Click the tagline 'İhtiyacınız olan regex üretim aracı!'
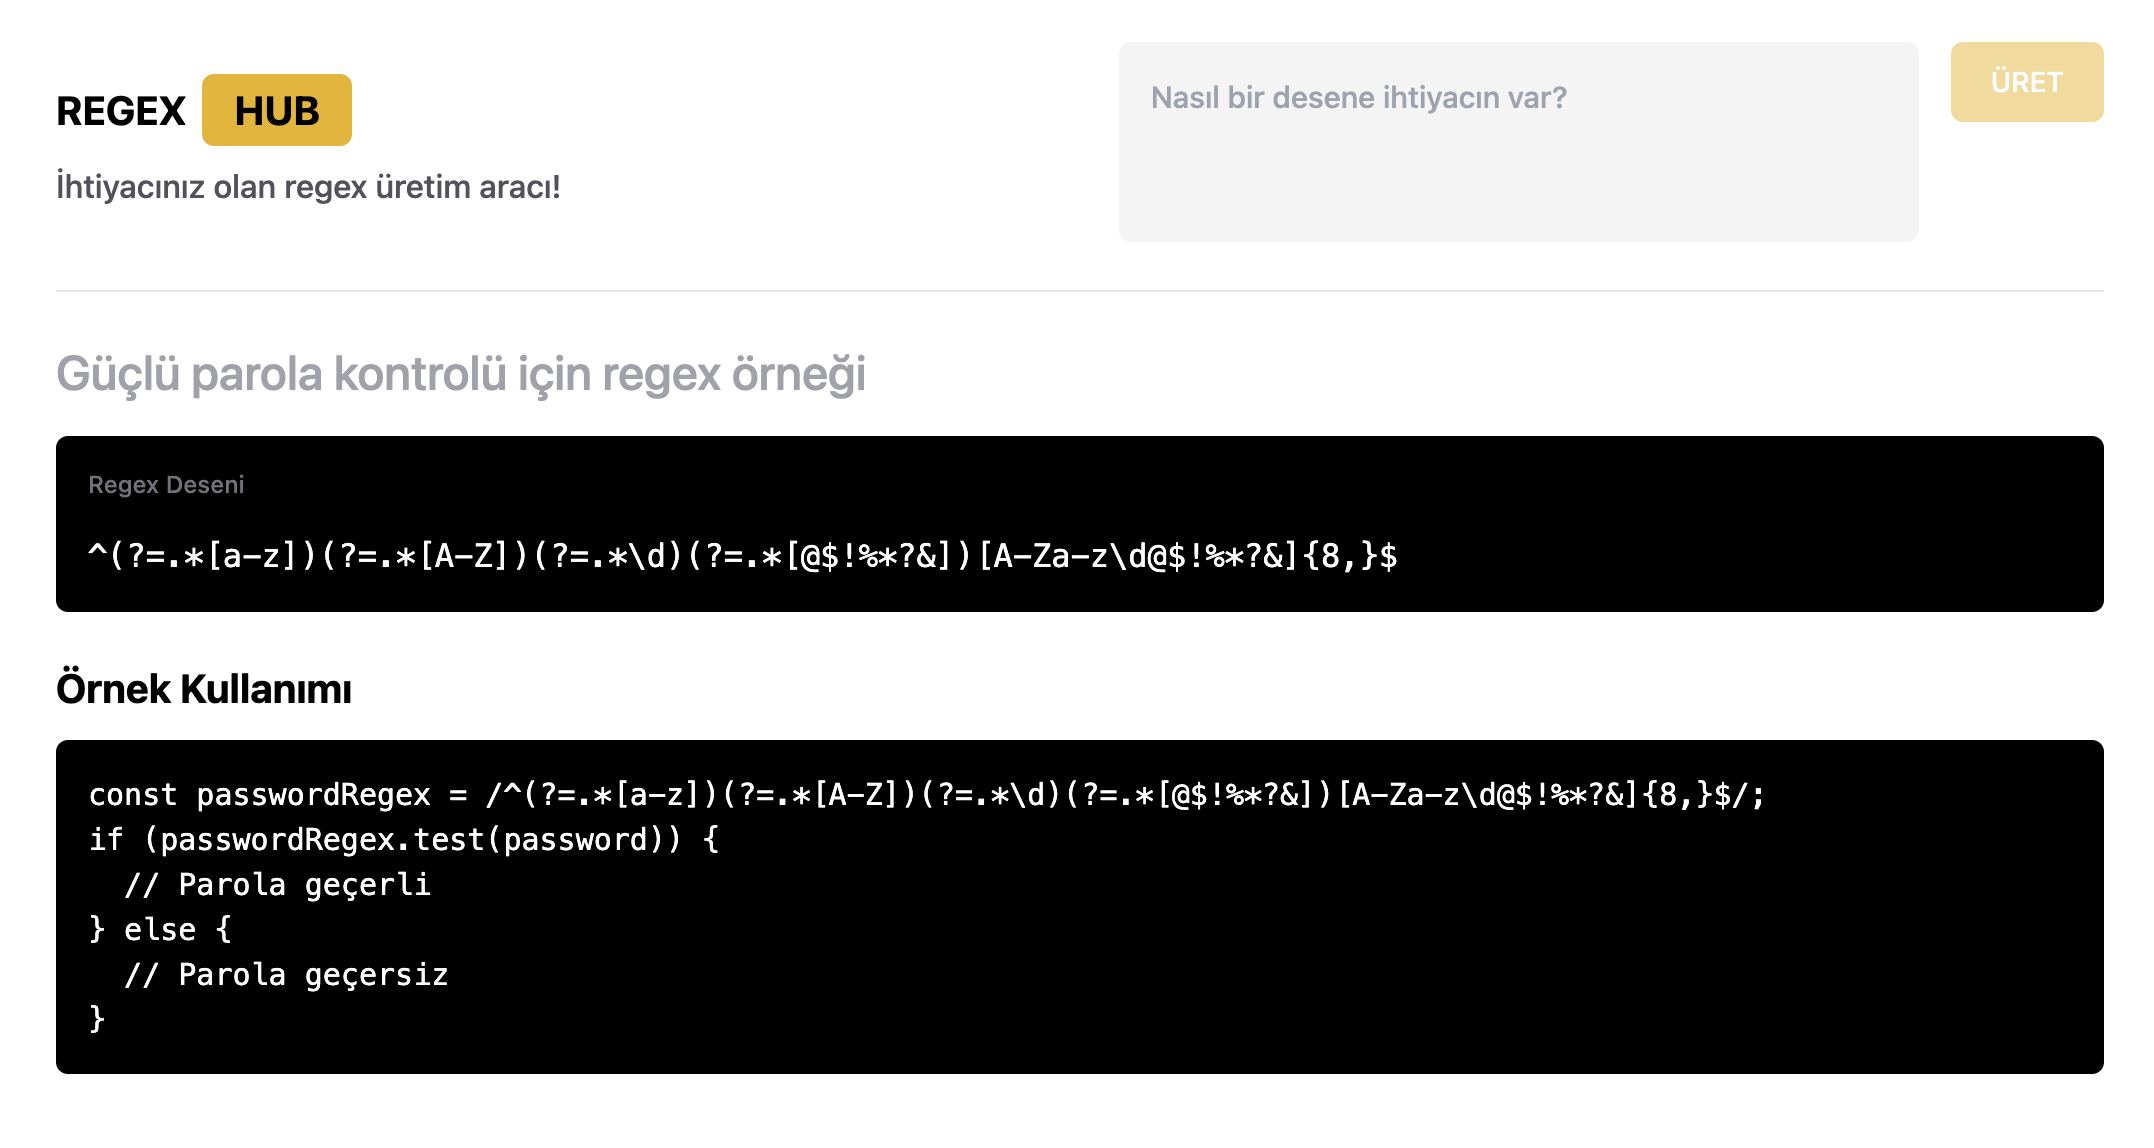The width and height of the screenshot is (2154, 1148). pyautogui.click(x=308, y=187)
